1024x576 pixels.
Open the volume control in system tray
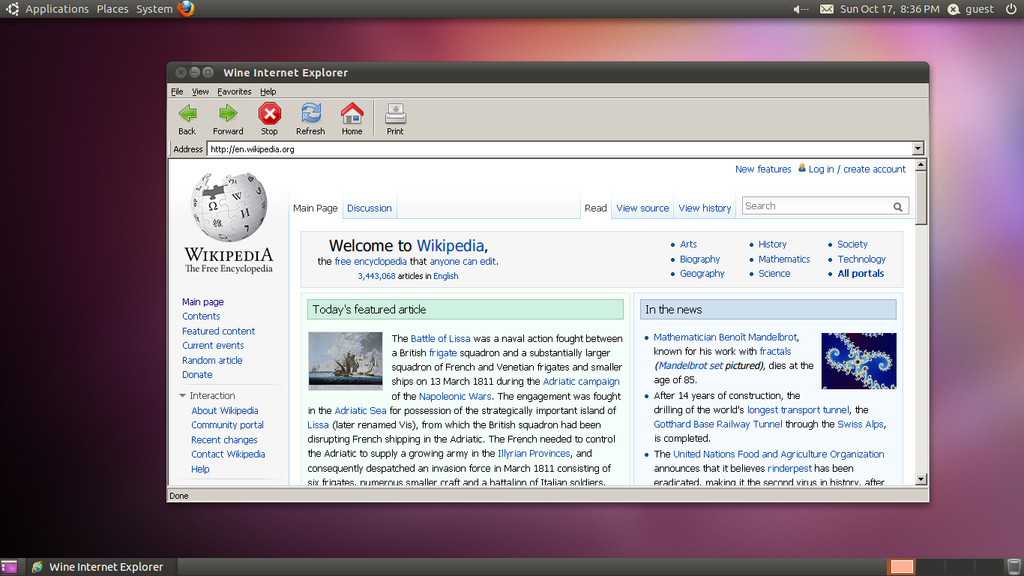[800, 9]
